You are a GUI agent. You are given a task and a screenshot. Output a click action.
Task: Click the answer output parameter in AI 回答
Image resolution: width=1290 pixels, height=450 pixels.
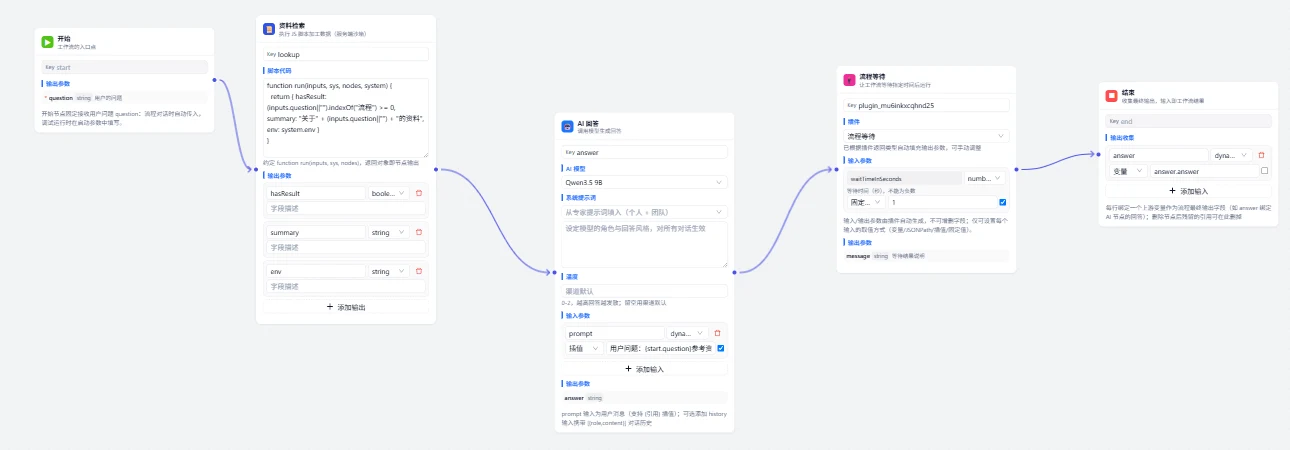[x=645, y=398]
